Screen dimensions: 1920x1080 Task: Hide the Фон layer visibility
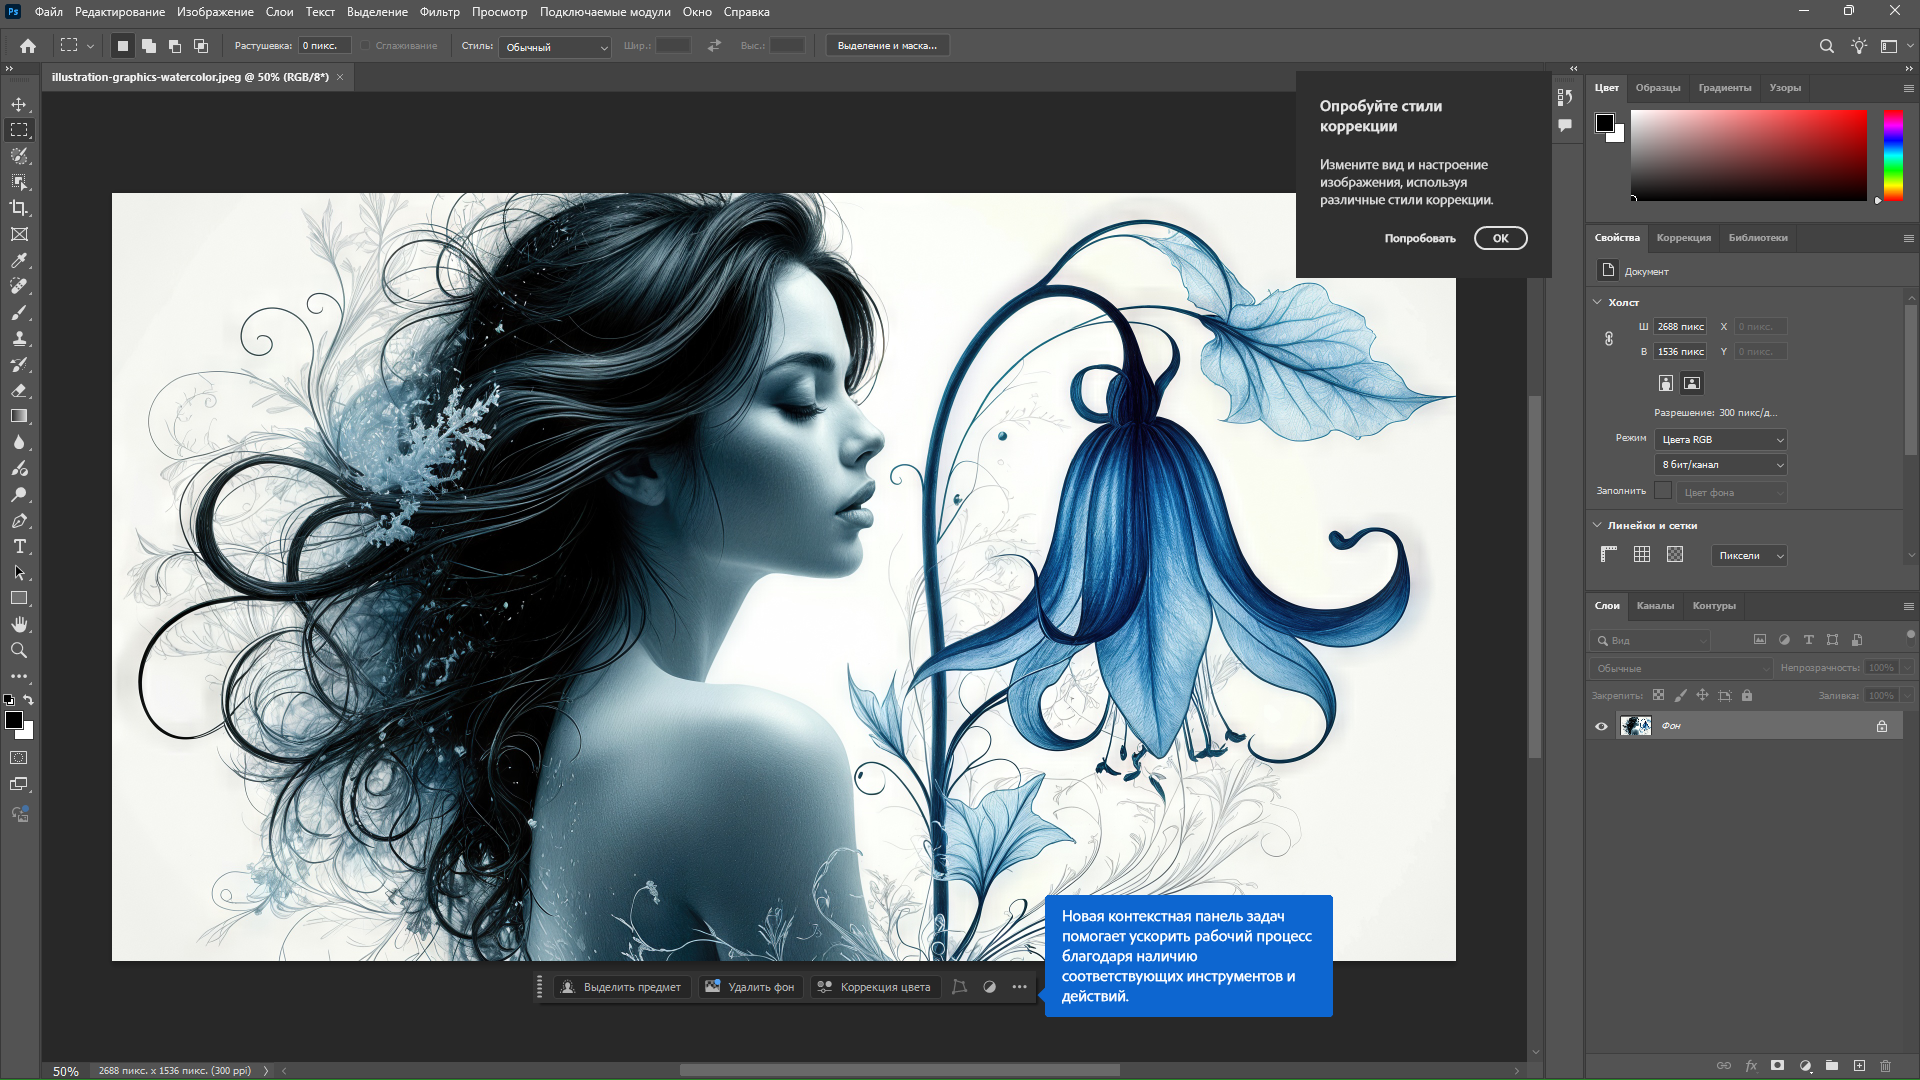pos(1601,726)
